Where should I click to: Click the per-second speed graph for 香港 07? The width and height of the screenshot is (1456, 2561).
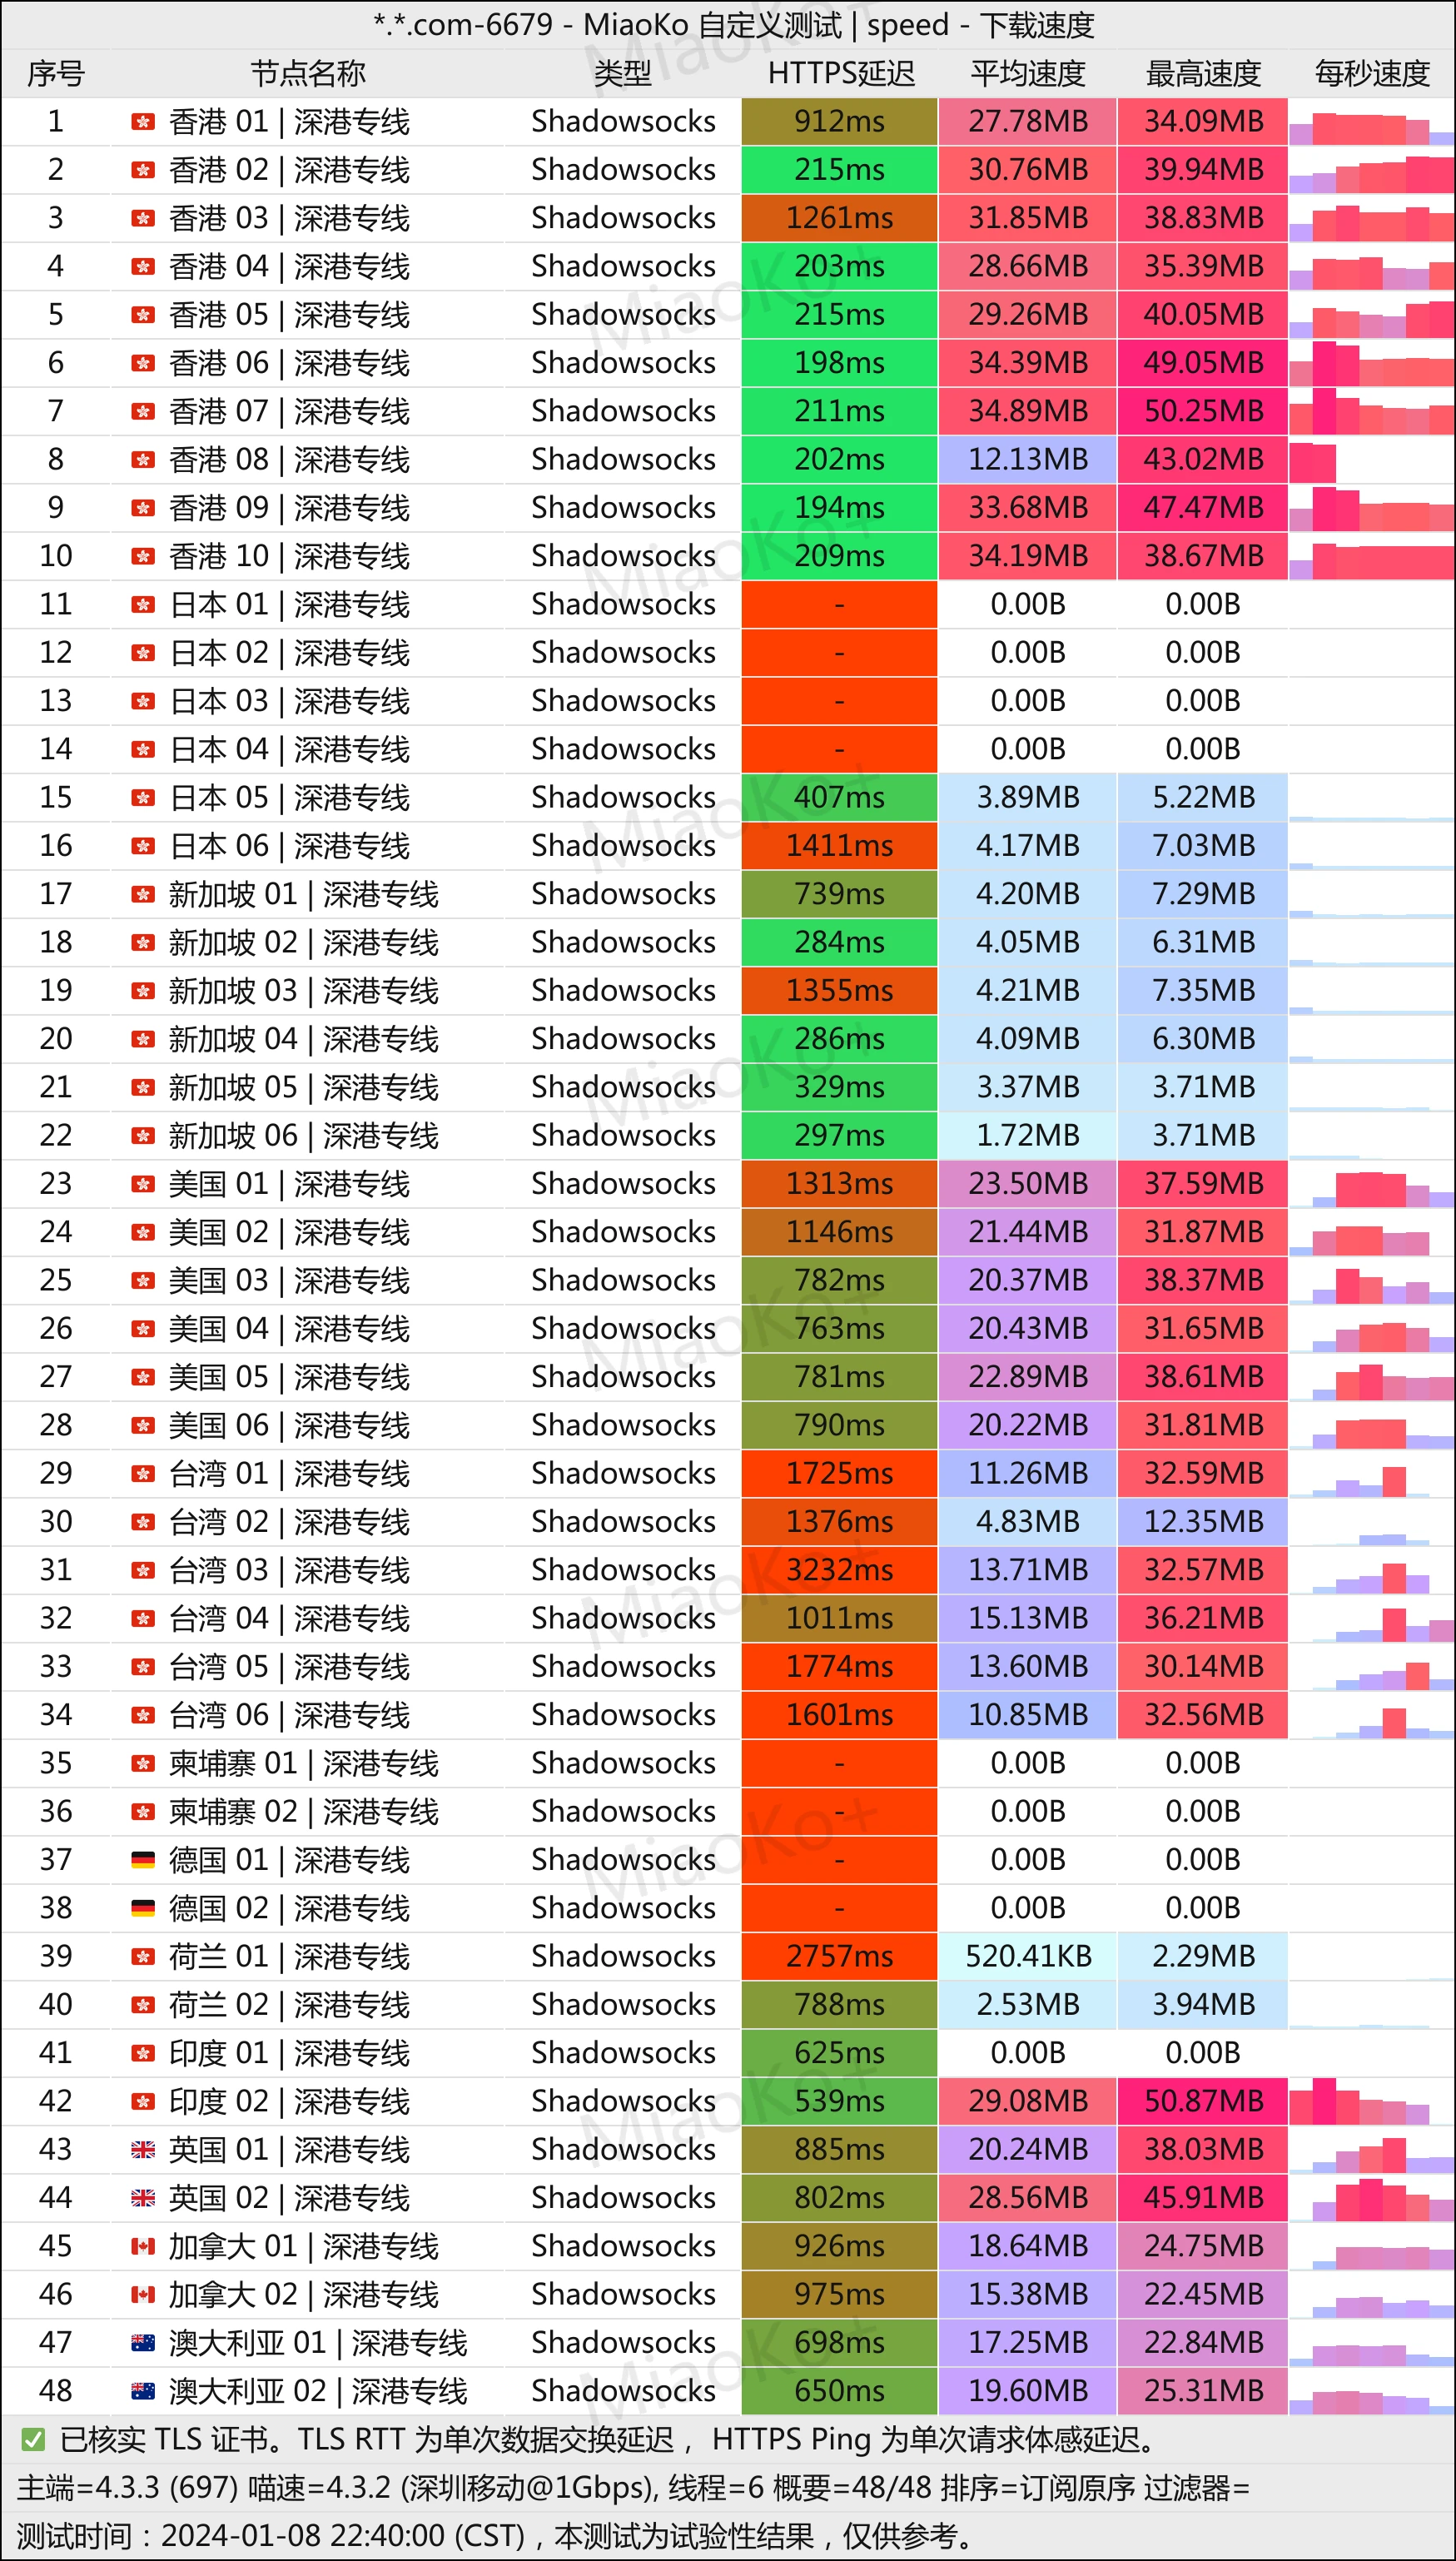click(1371, 411)
